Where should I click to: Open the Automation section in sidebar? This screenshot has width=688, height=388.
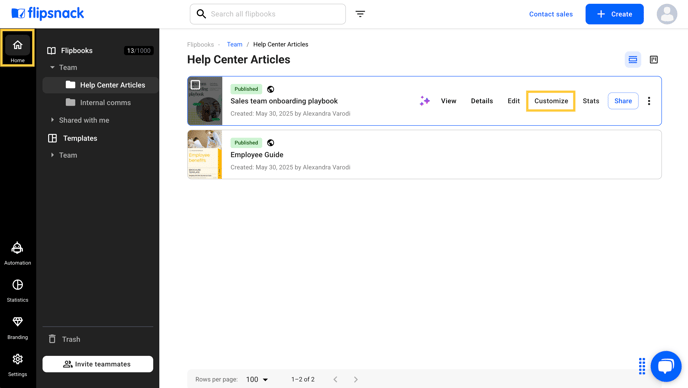click(x=17, y=253)
